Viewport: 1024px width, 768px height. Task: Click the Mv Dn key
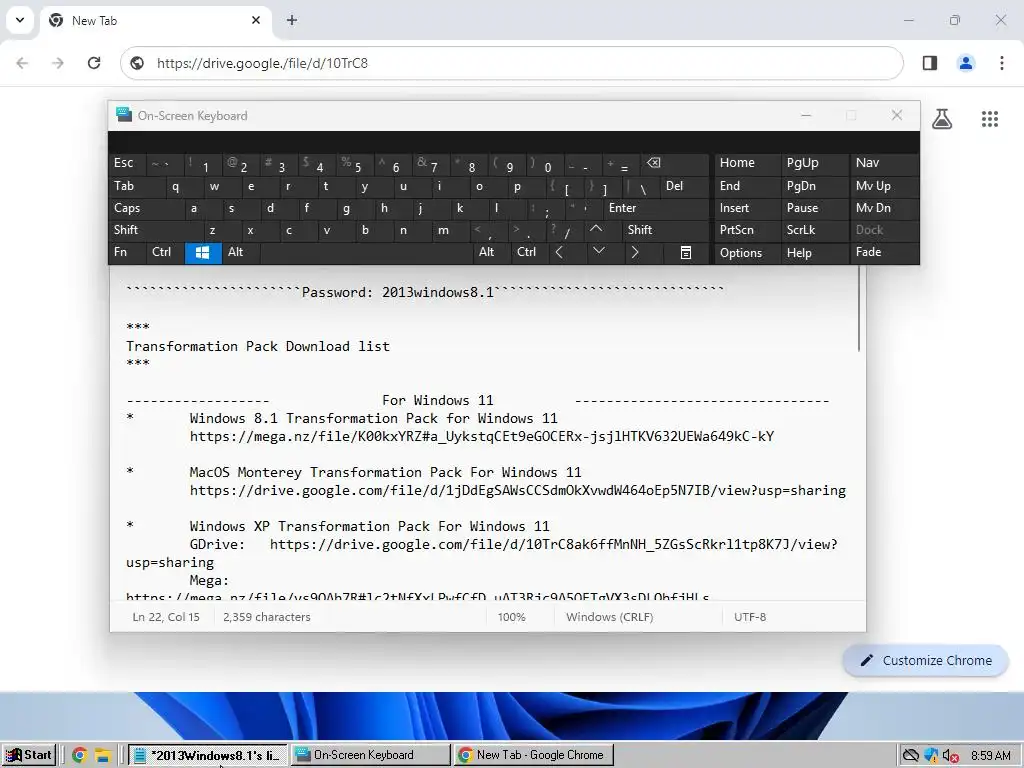click(x=884, y=208)
